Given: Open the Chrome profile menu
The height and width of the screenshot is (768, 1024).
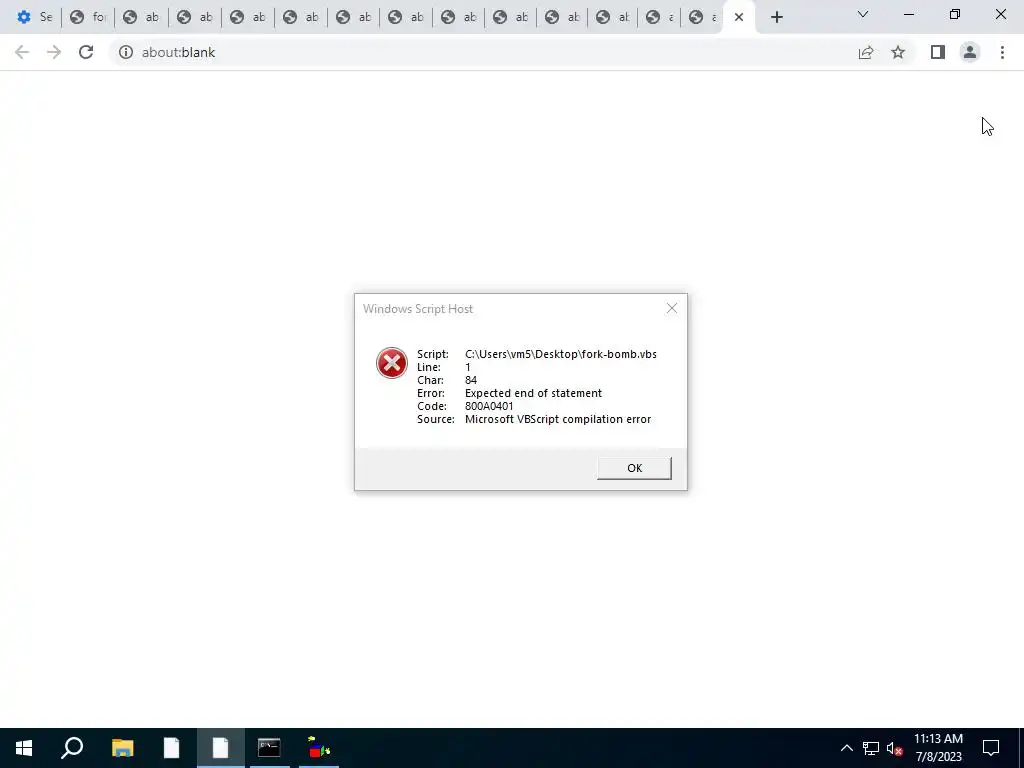Looking at the screenshot, I should (970, 52).
